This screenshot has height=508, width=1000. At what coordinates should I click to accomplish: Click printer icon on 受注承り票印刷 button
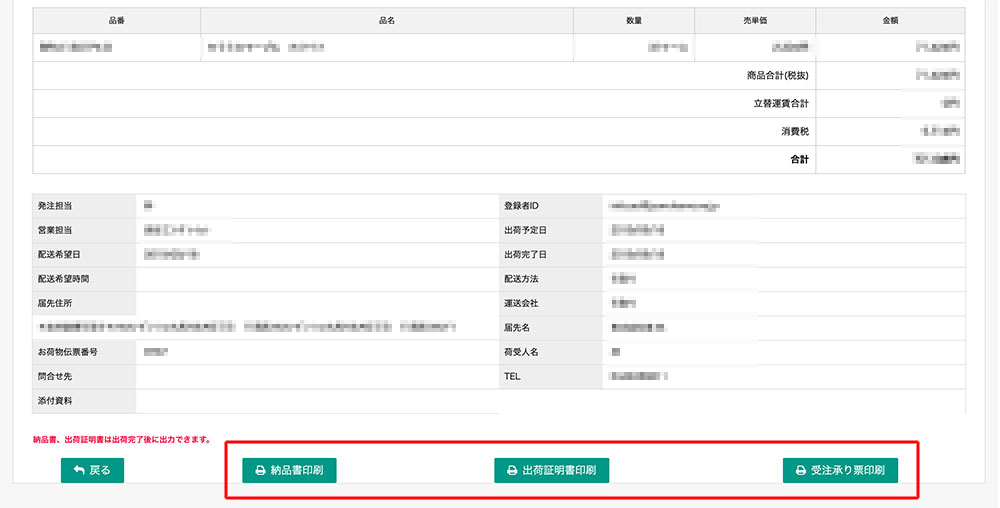[x=800, y=470]
